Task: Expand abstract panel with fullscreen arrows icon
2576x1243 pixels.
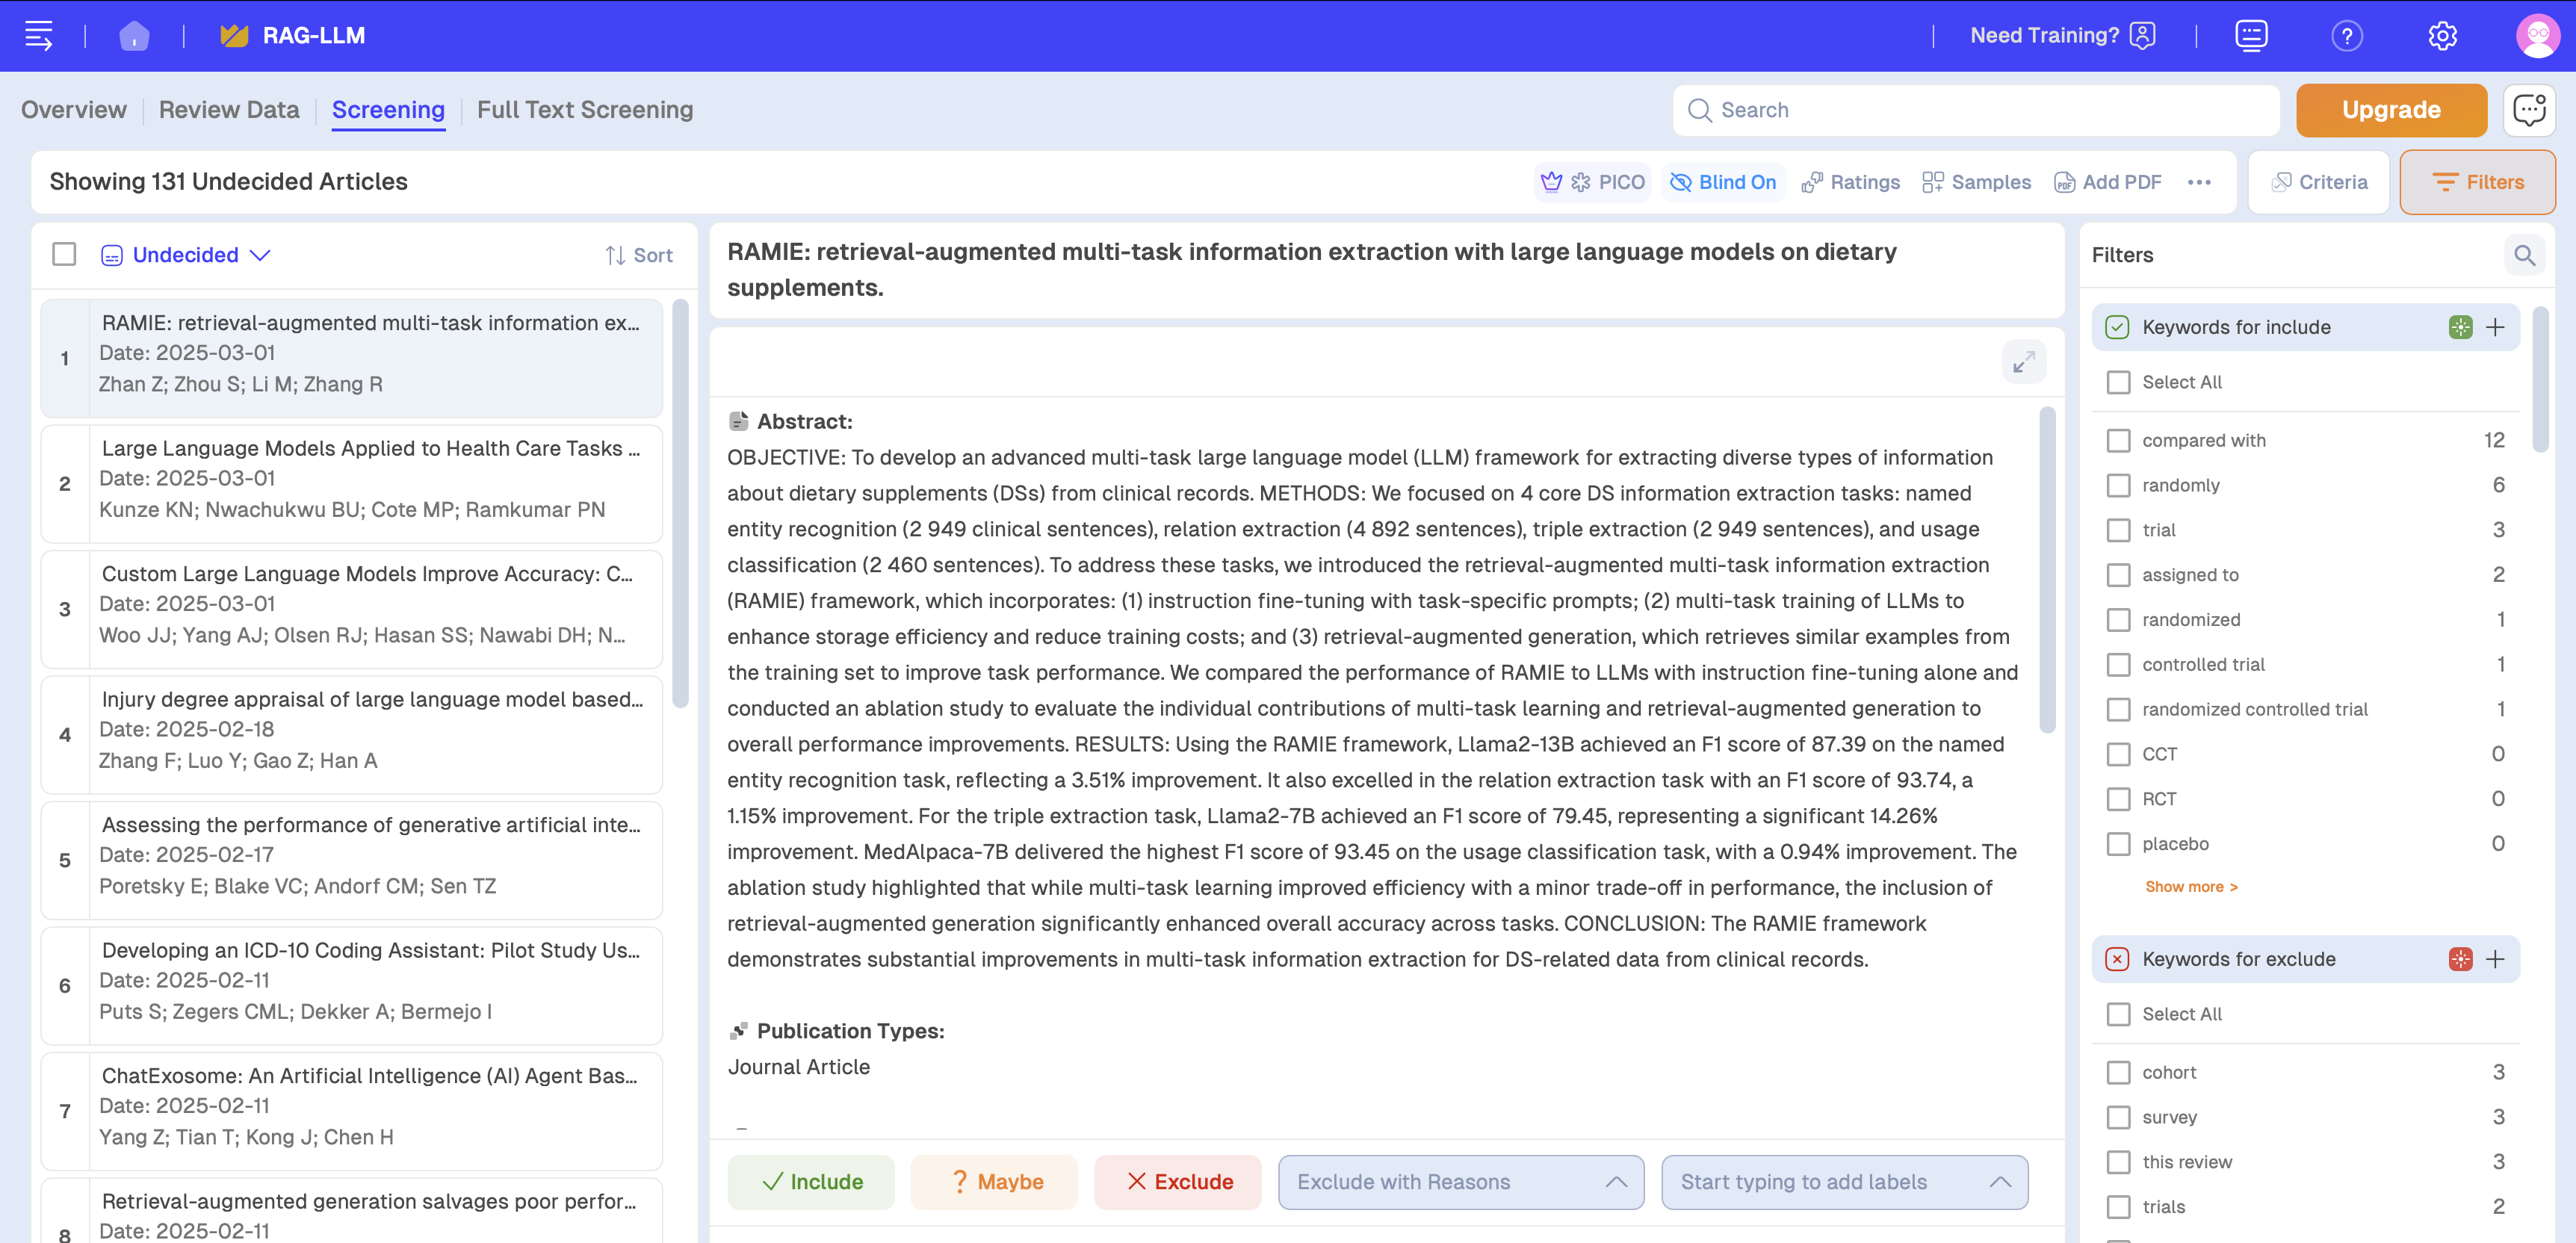Action: click(2023, 362)
